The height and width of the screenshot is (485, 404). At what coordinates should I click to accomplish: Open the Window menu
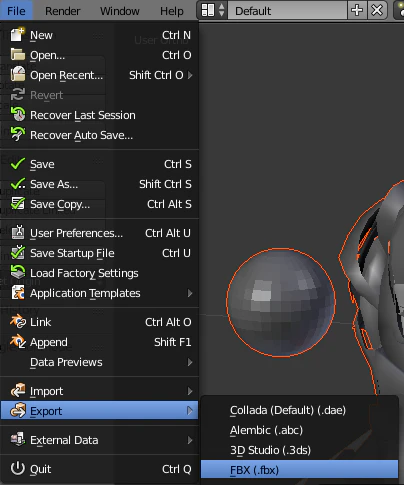click(120, 11)
